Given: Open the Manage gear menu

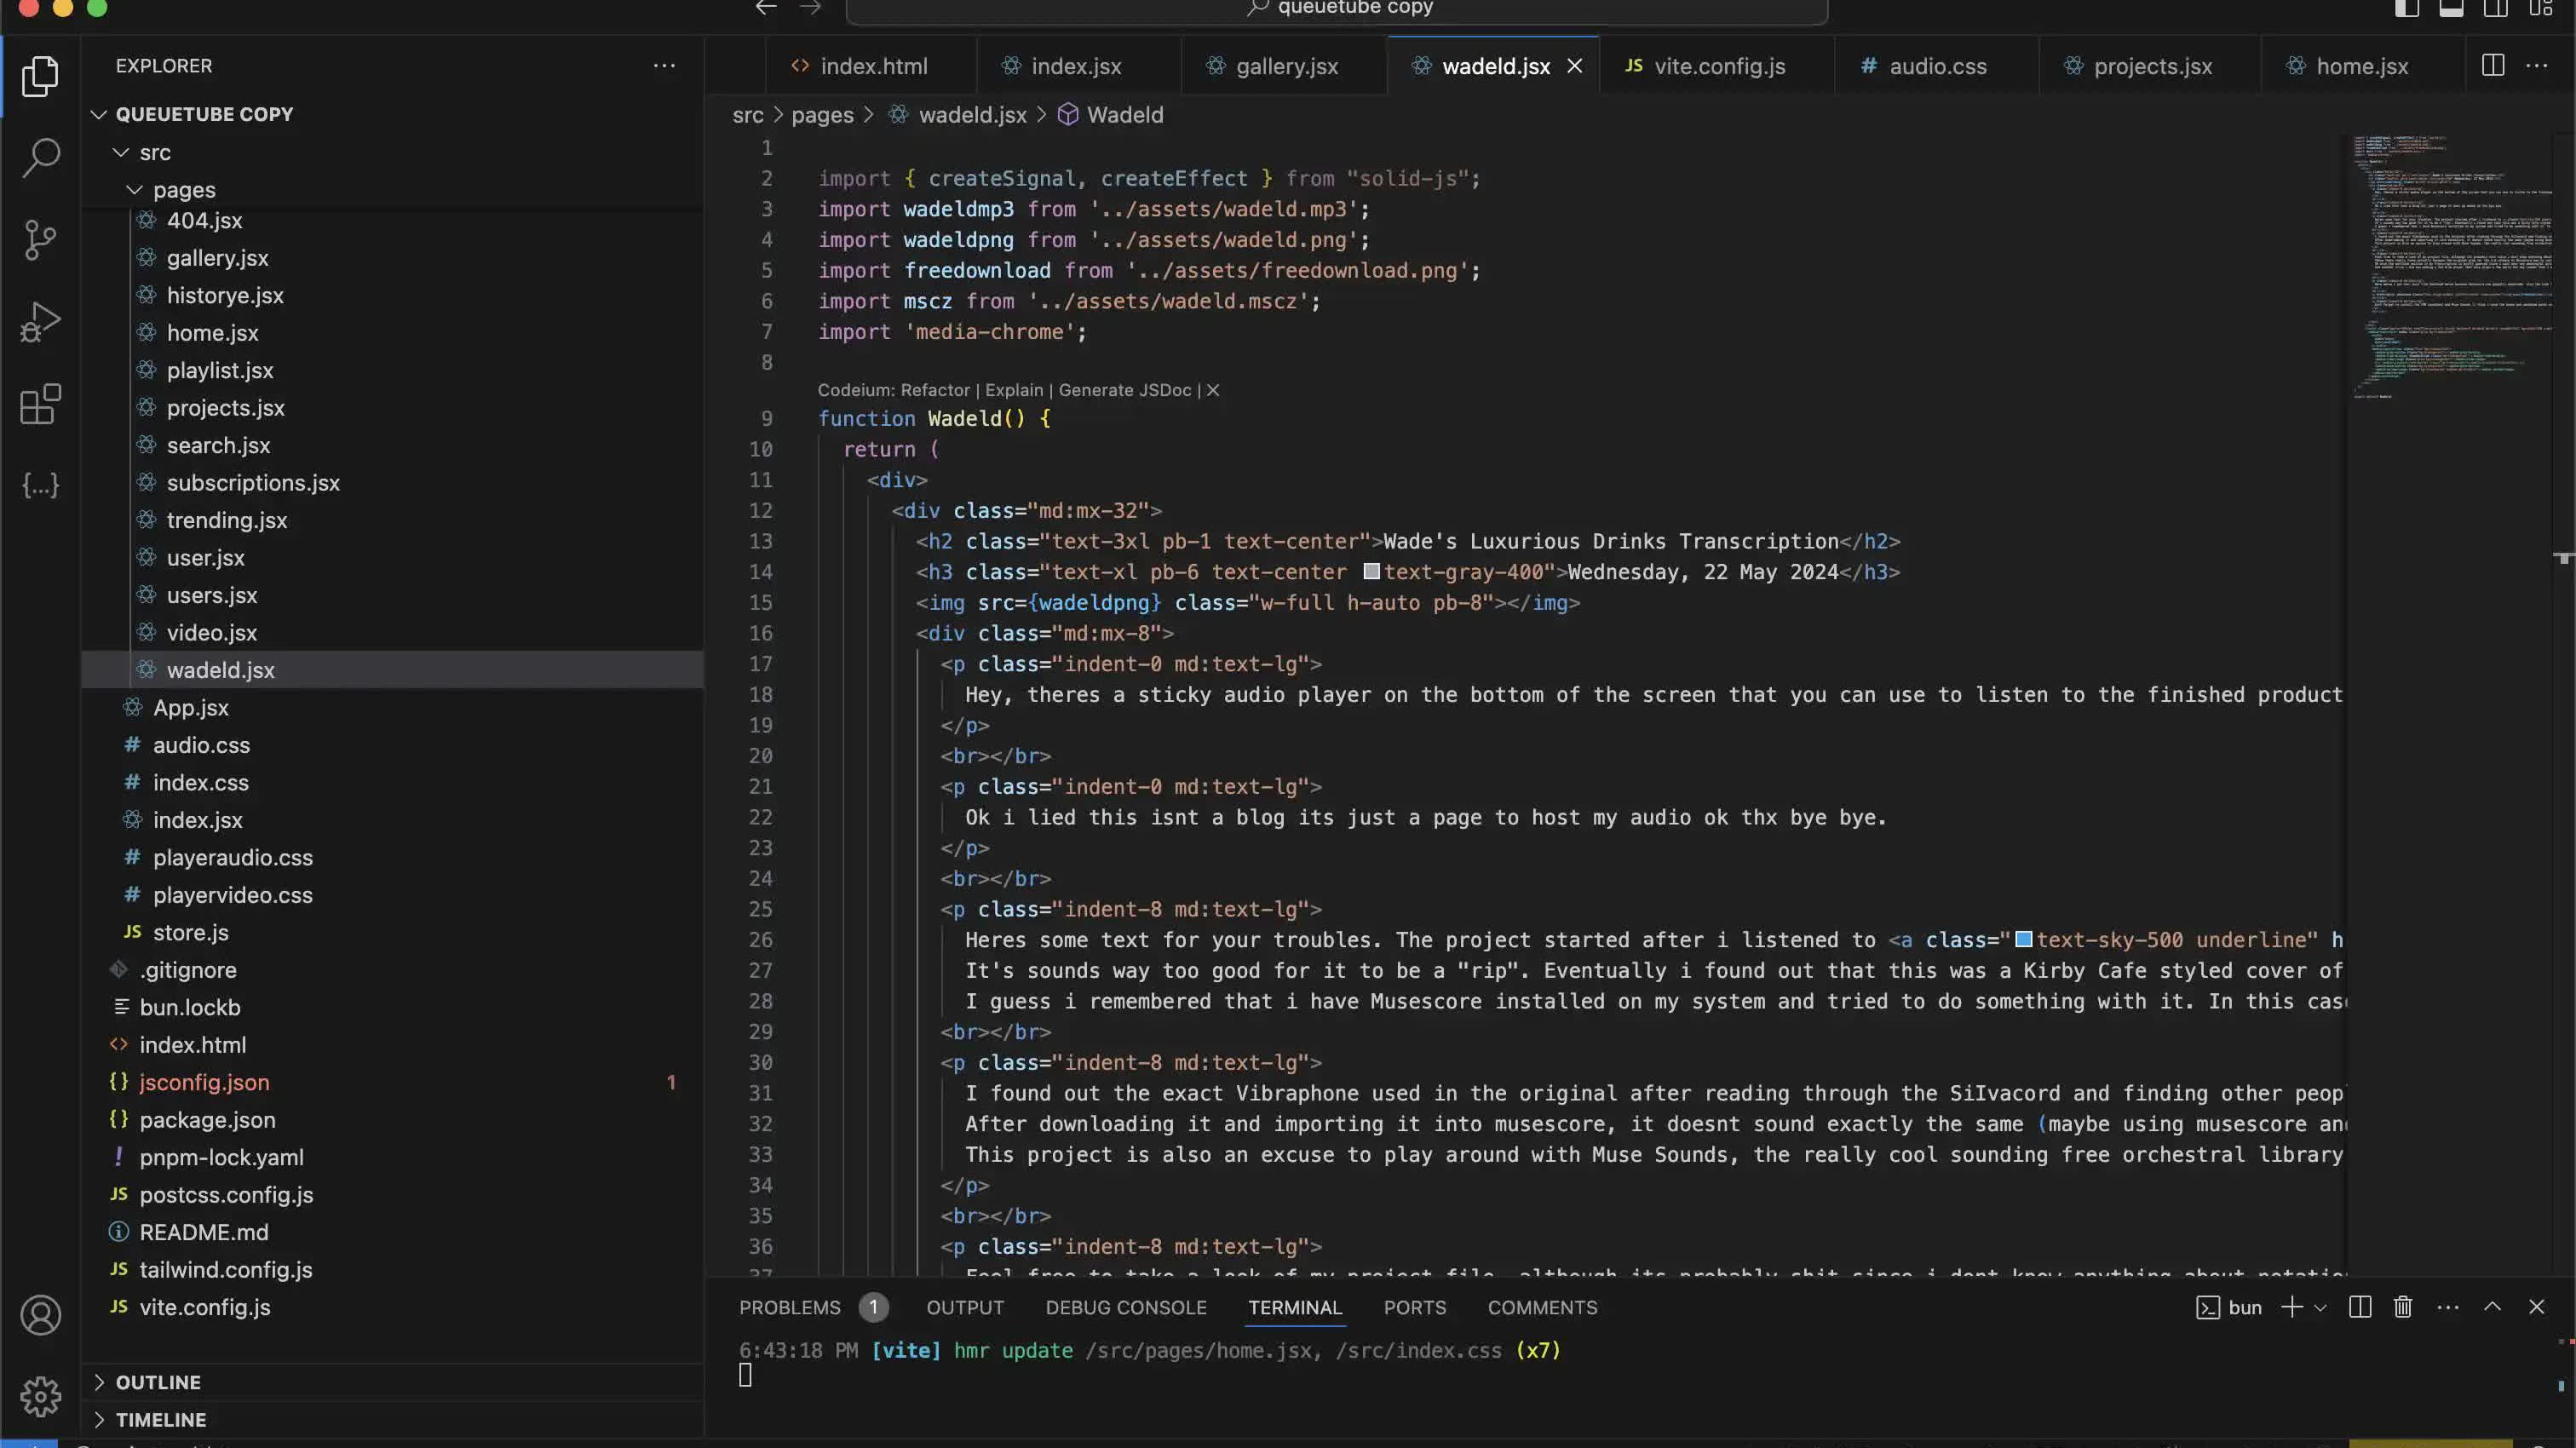Looking at the screenshot, I should [x=40, y=1396].
